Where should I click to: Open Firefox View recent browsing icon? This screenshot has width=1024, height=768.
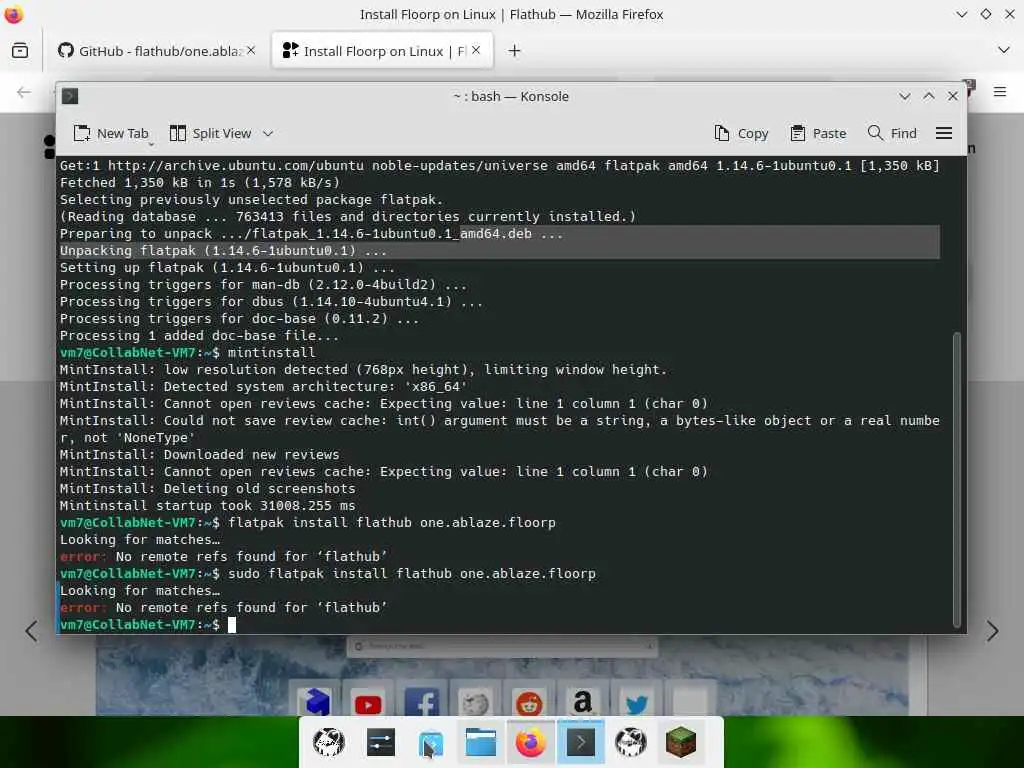[20, 50]
